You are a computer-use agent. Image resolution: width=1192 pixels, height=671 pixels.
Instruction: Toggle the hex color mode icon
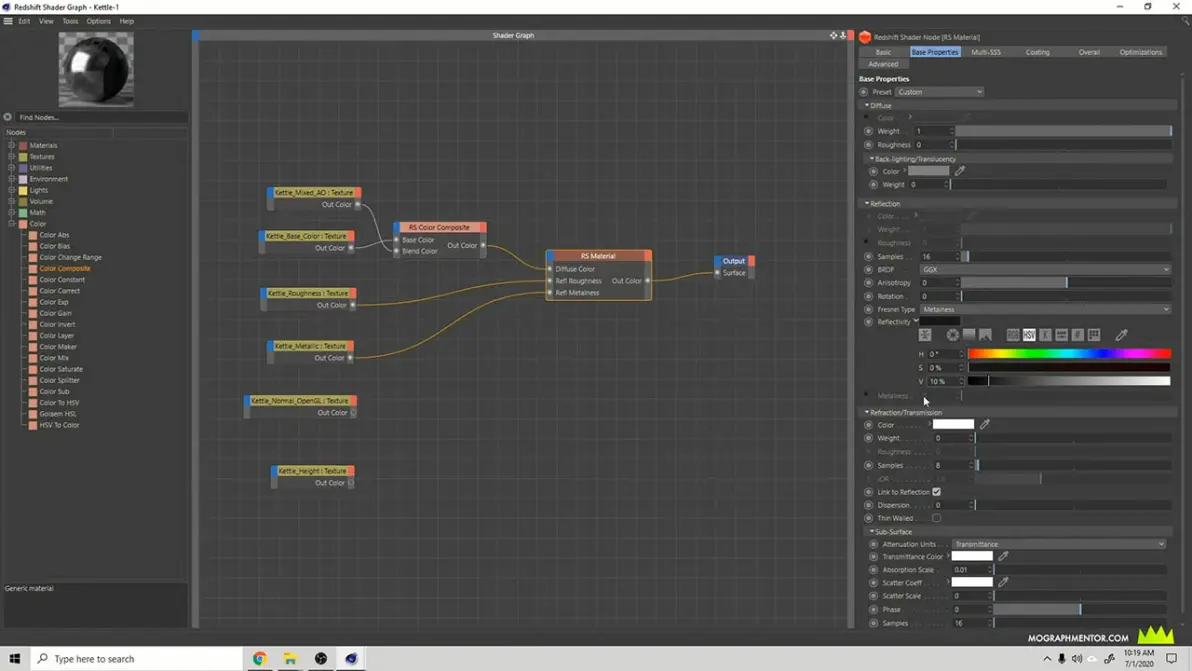1077,335
